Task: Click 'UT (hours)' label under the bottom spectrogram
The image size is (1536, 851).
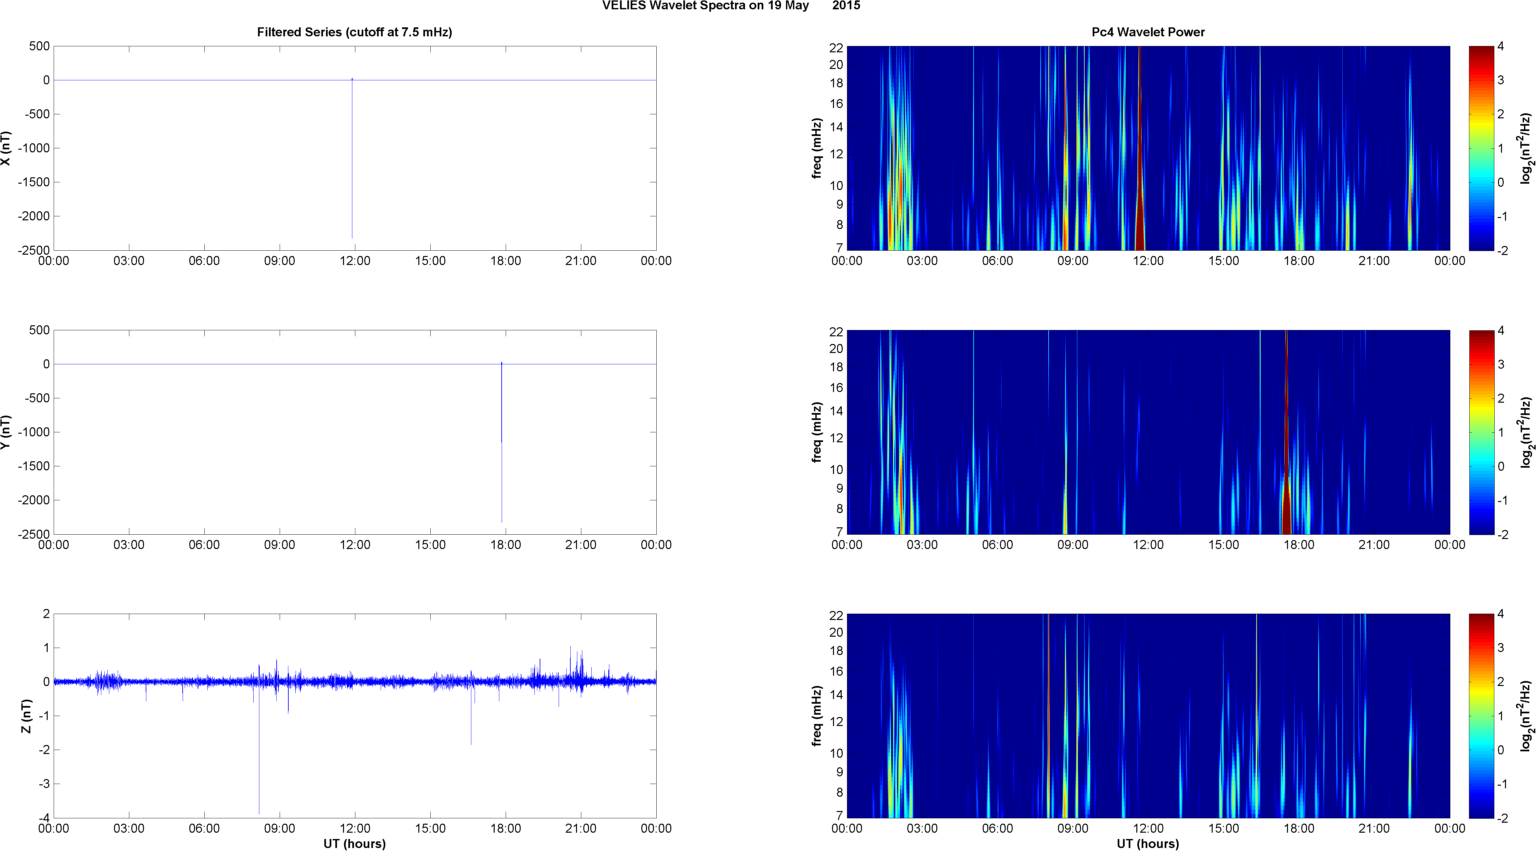Action: [1147, 844]
